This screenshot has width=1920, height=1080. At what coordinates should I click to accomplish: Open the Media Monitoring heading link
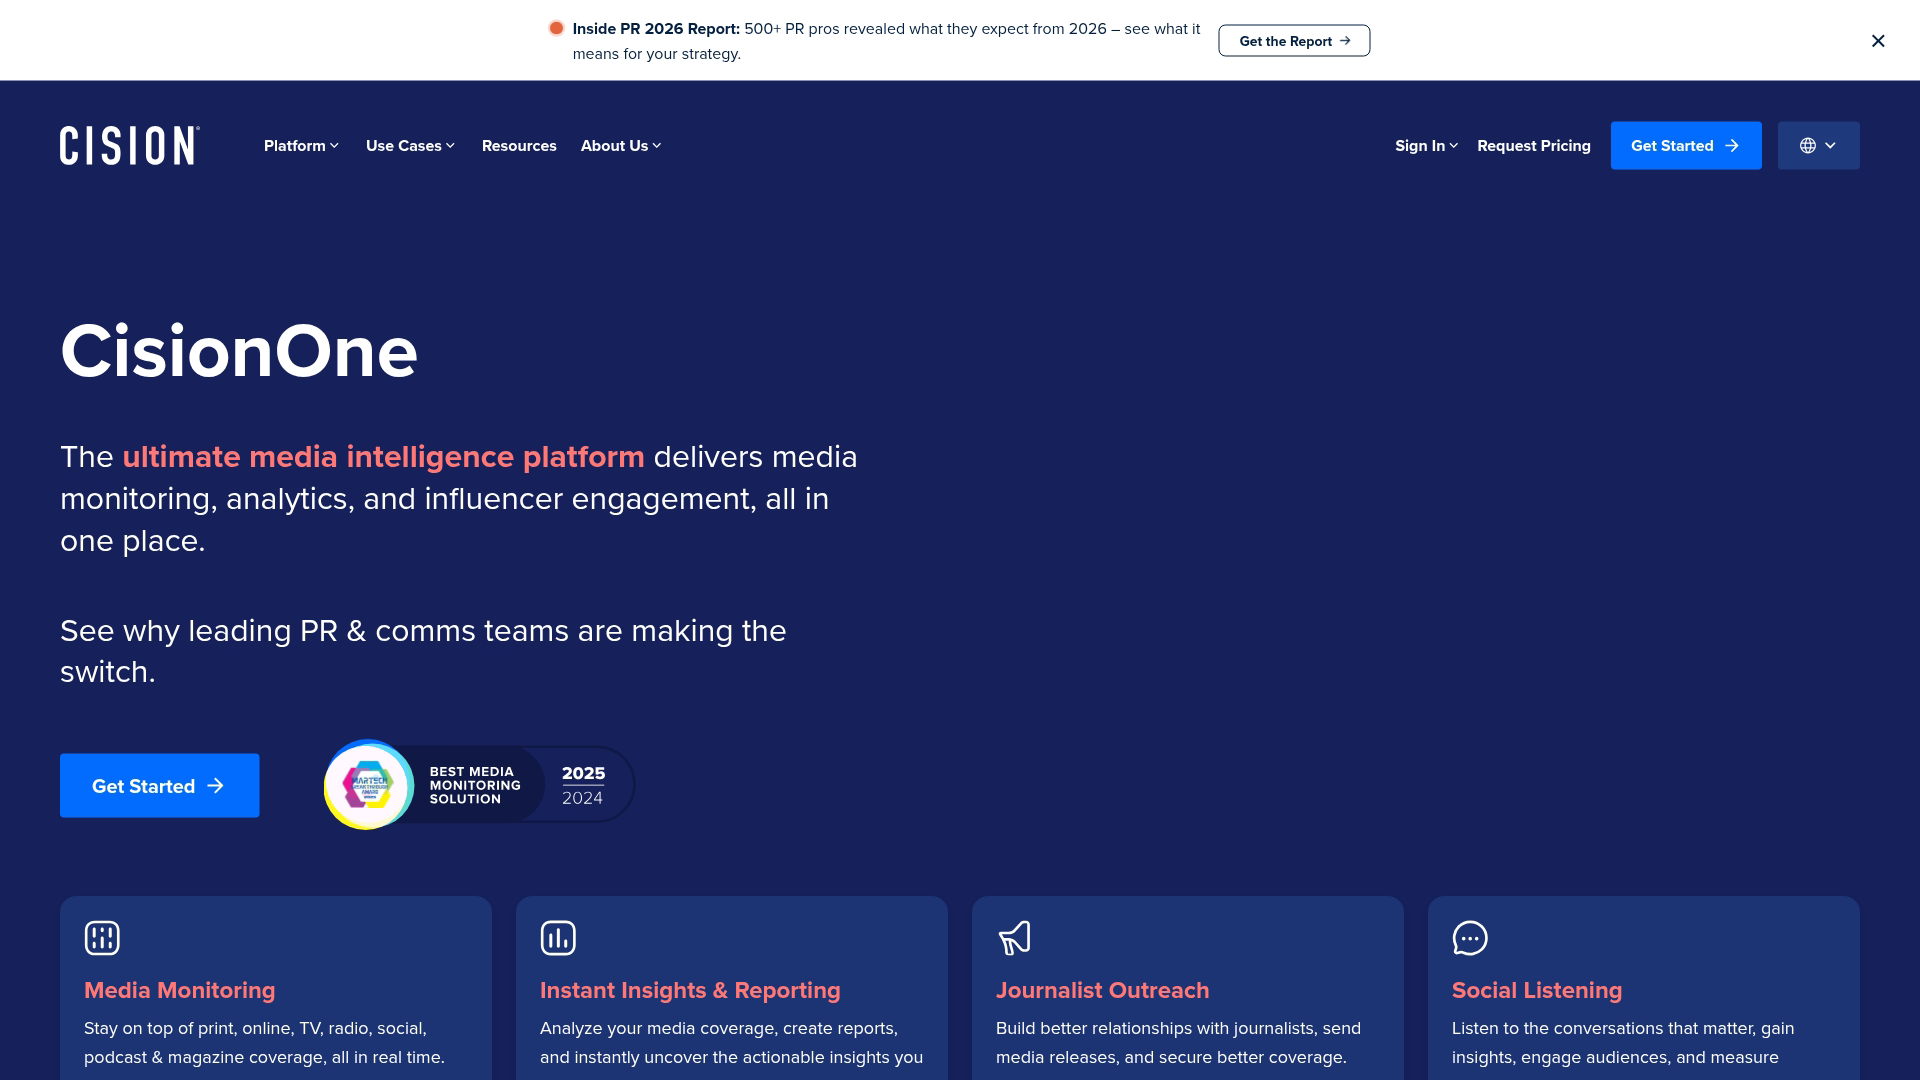pyautogui.click(x=180, y=990)
